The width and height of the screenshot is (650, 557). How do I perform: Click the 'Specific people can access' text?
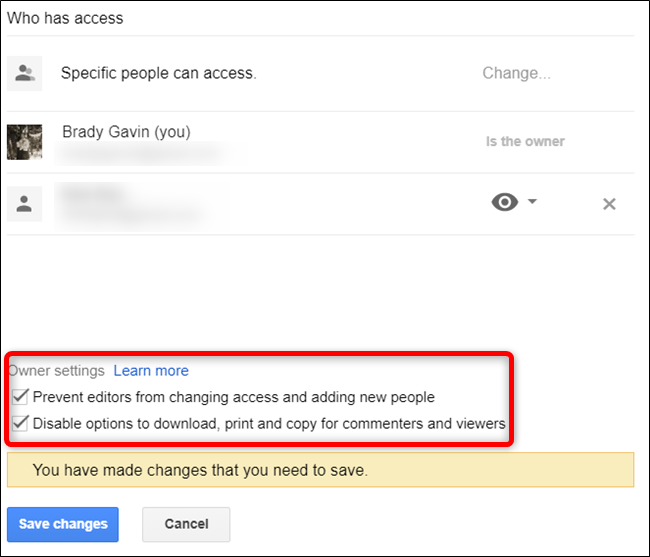[x=159, y=73]
